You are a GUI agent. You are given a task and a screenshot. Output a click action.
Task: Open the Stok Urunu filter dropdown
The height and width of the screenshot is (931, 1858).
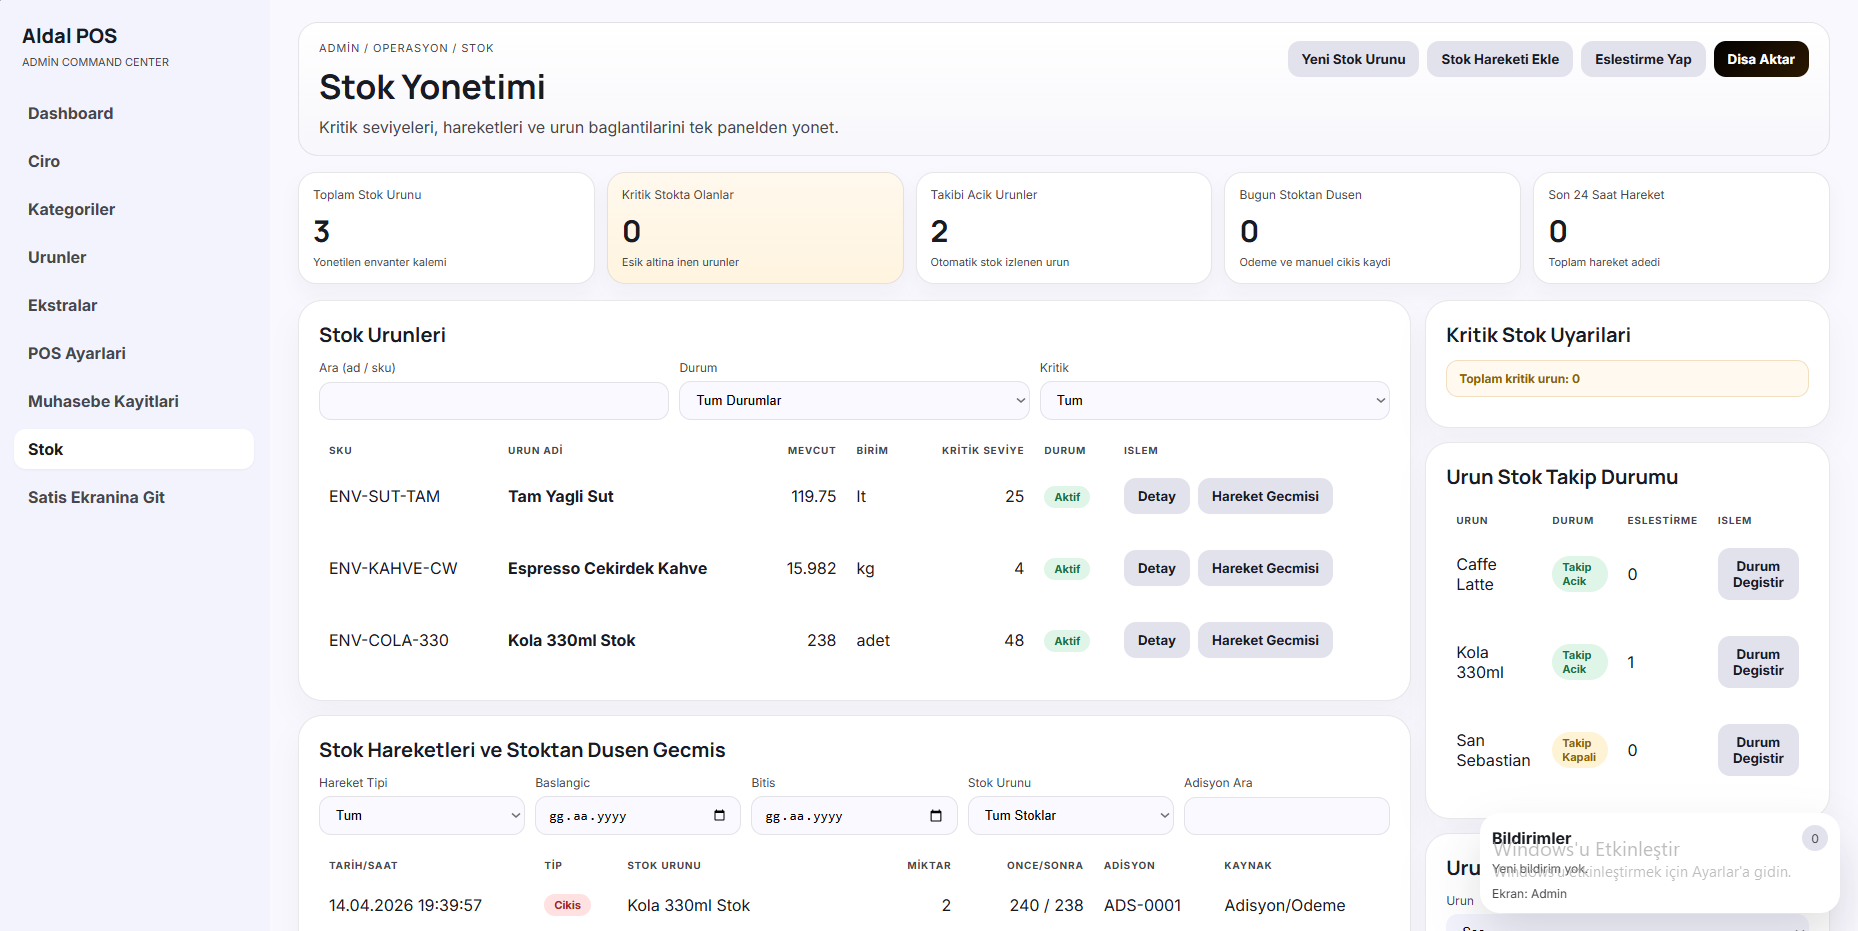(x=1070, y=815)
